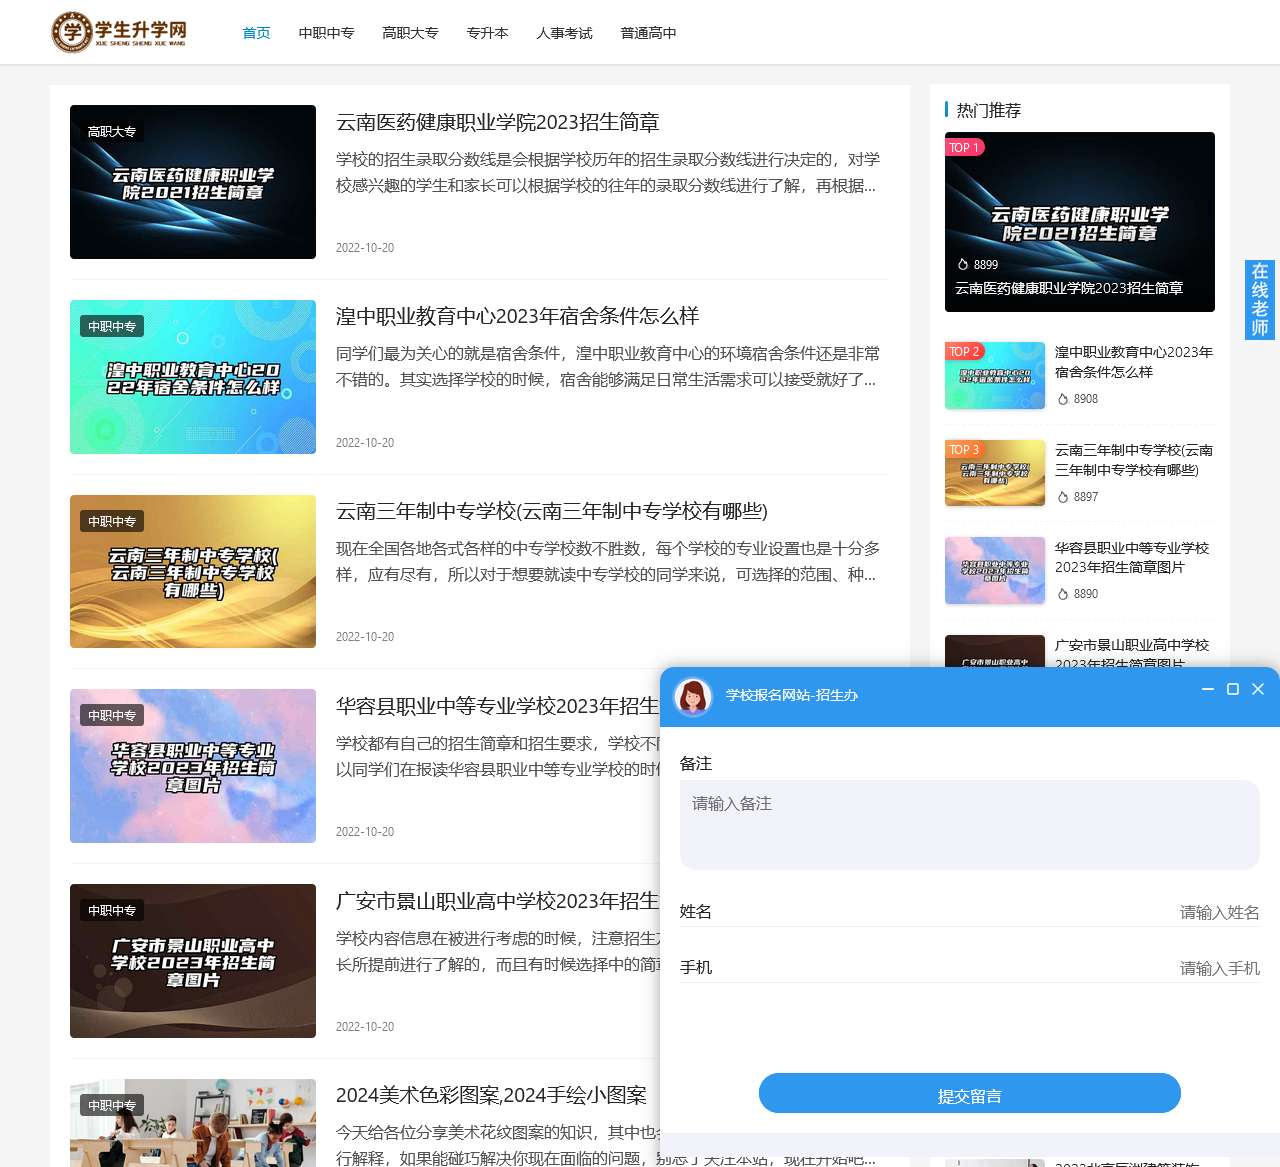Focus the 手机 phone input field
Screen dimensions: 1280x1167
click(969, 968)
